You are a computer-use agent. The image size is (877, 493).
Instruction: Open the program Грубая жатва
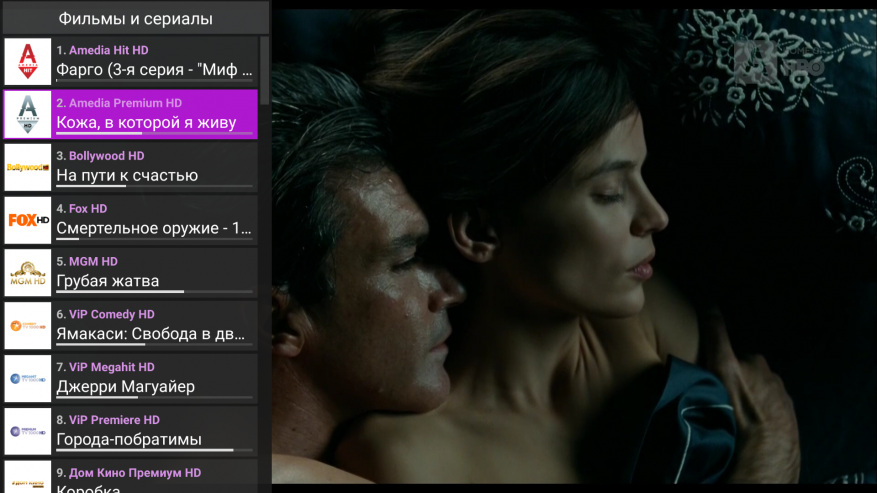coord(108,281)
